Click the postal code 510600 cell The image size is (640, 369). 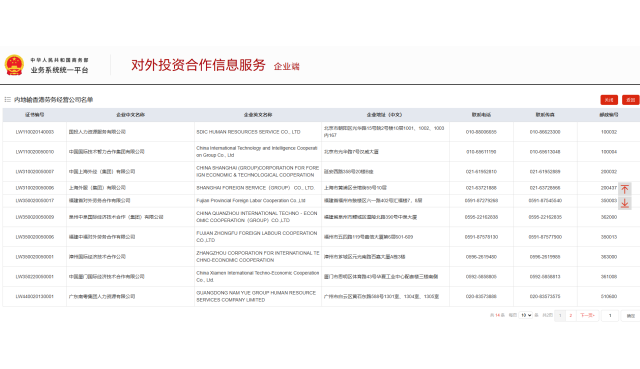(609, 296)
